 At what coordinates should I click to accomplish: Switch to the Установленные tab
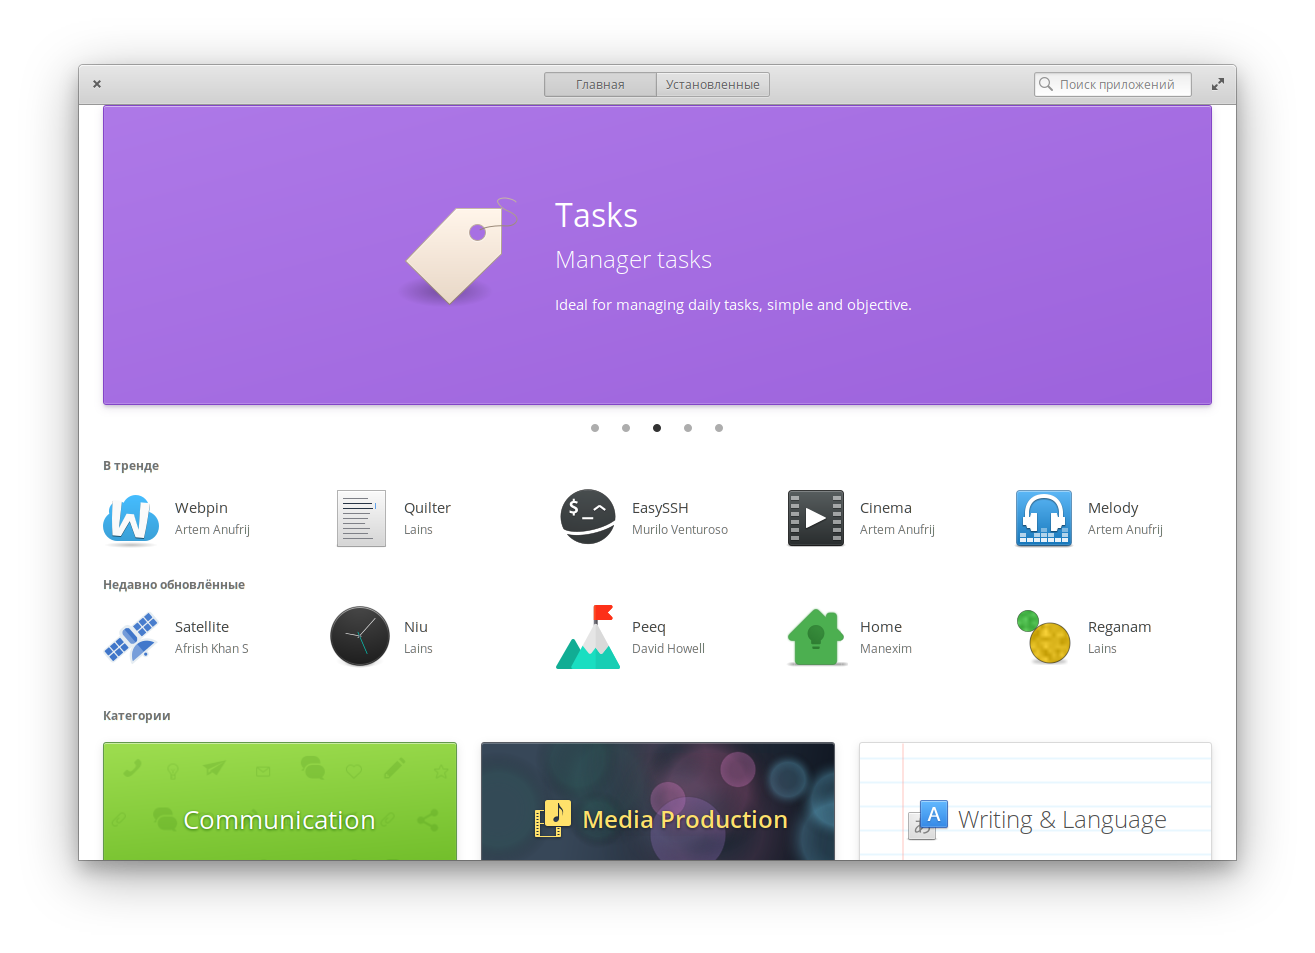712,84
